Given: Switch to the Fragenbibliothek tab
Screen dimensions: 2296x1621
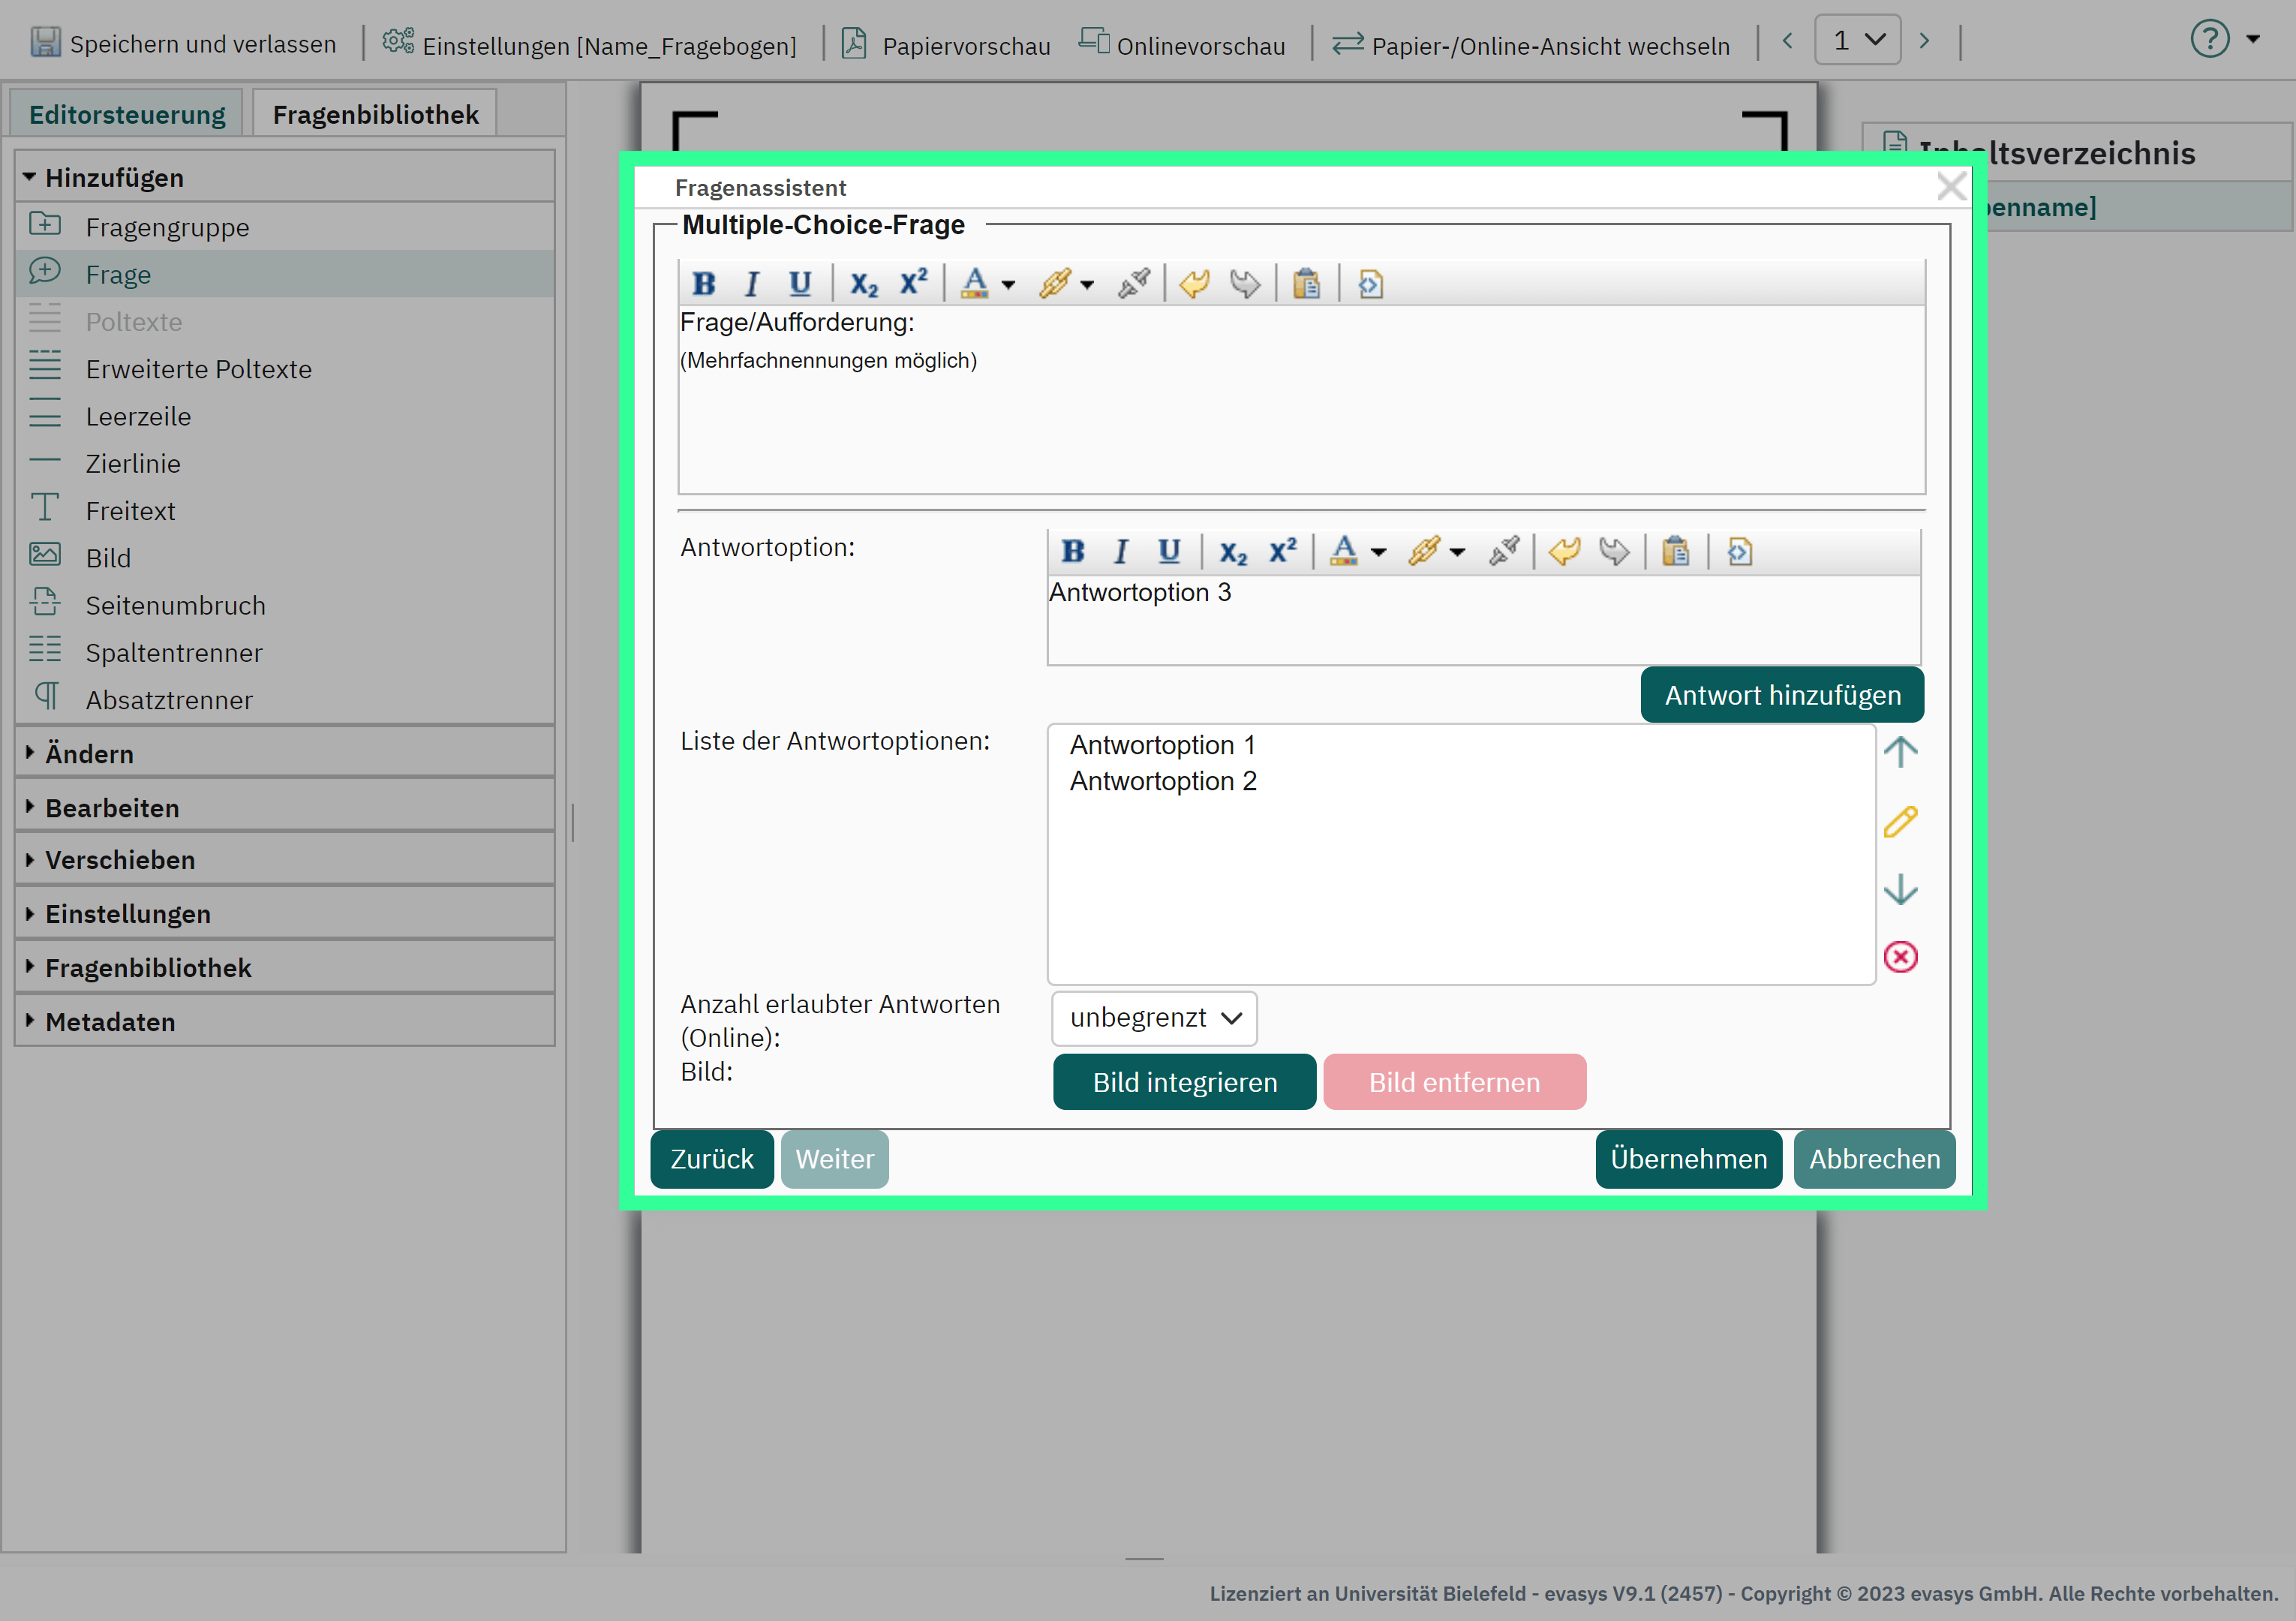Looking at the screenshot, I should point(375,115).
